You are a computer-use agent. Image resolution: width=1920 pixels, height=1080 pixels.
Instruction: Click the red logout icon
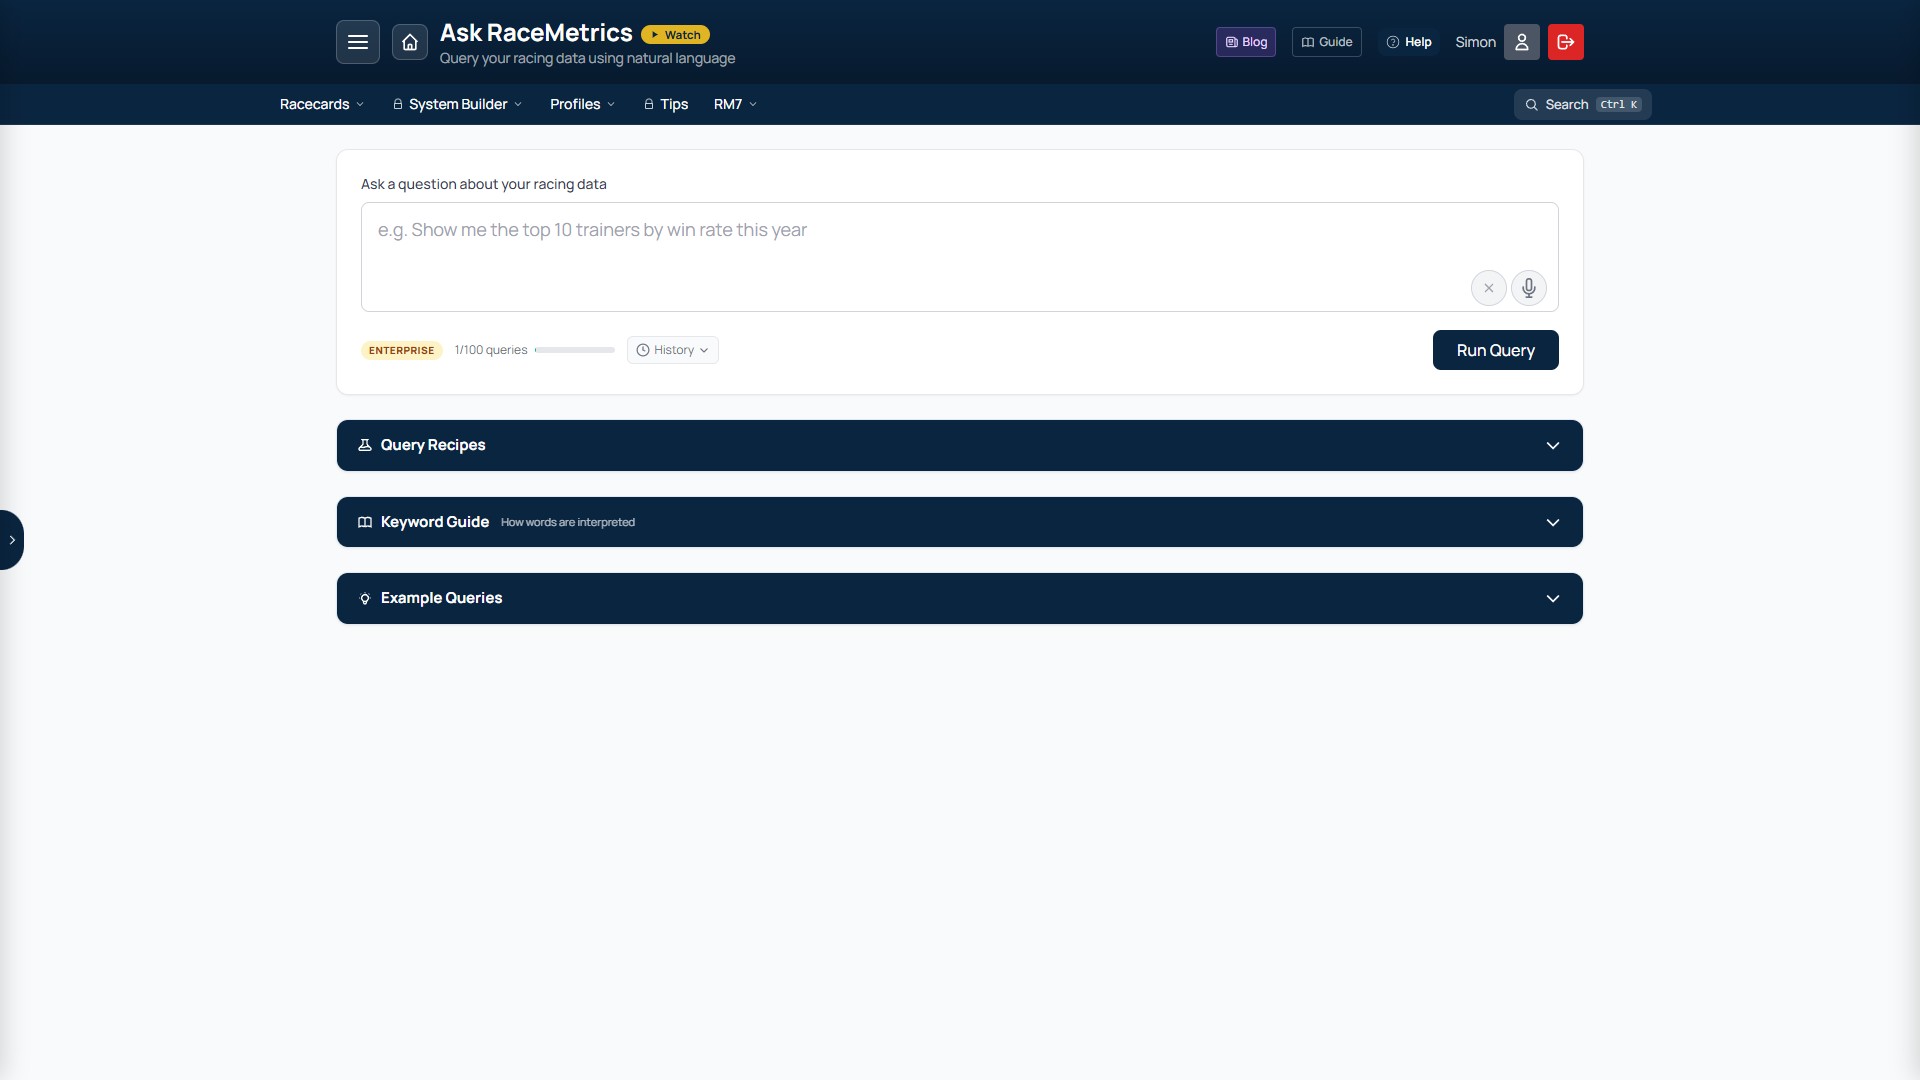pyautogui.click(x=1566, y=42)
